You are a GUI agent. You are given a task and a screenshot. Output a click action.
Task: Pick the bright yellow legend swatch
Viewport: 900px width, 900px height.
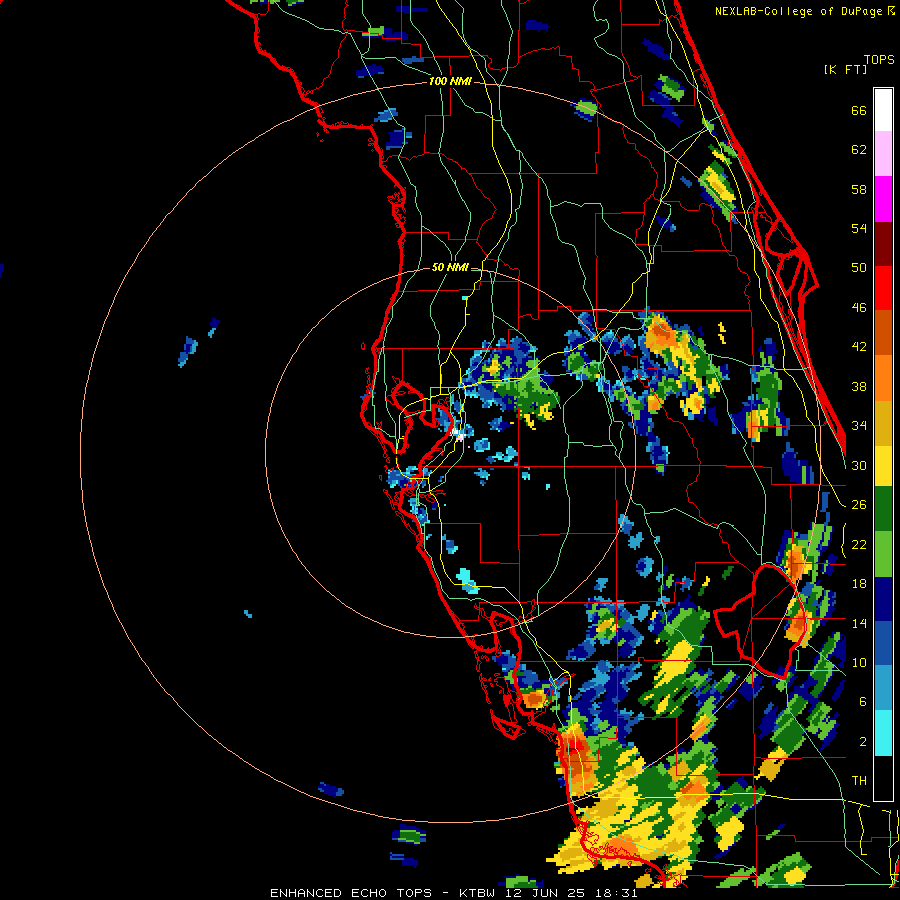pos(883,466)
